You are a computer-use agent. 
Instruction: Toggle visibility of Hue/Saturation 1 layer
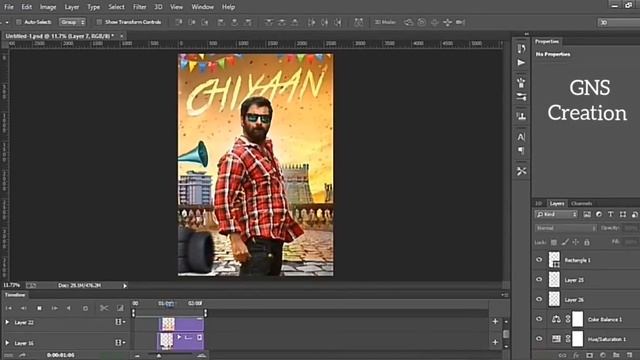[539, 339]
